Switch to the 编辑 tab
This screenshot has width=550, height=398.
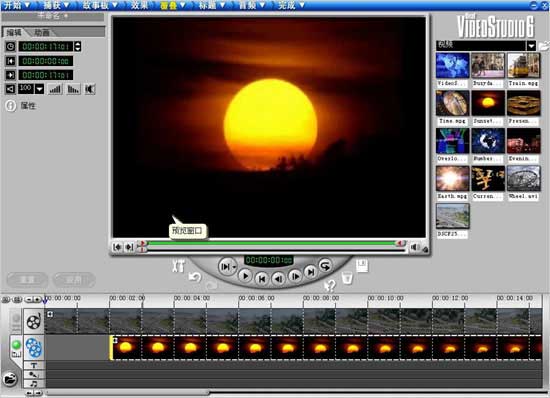(x=14, y=33)
